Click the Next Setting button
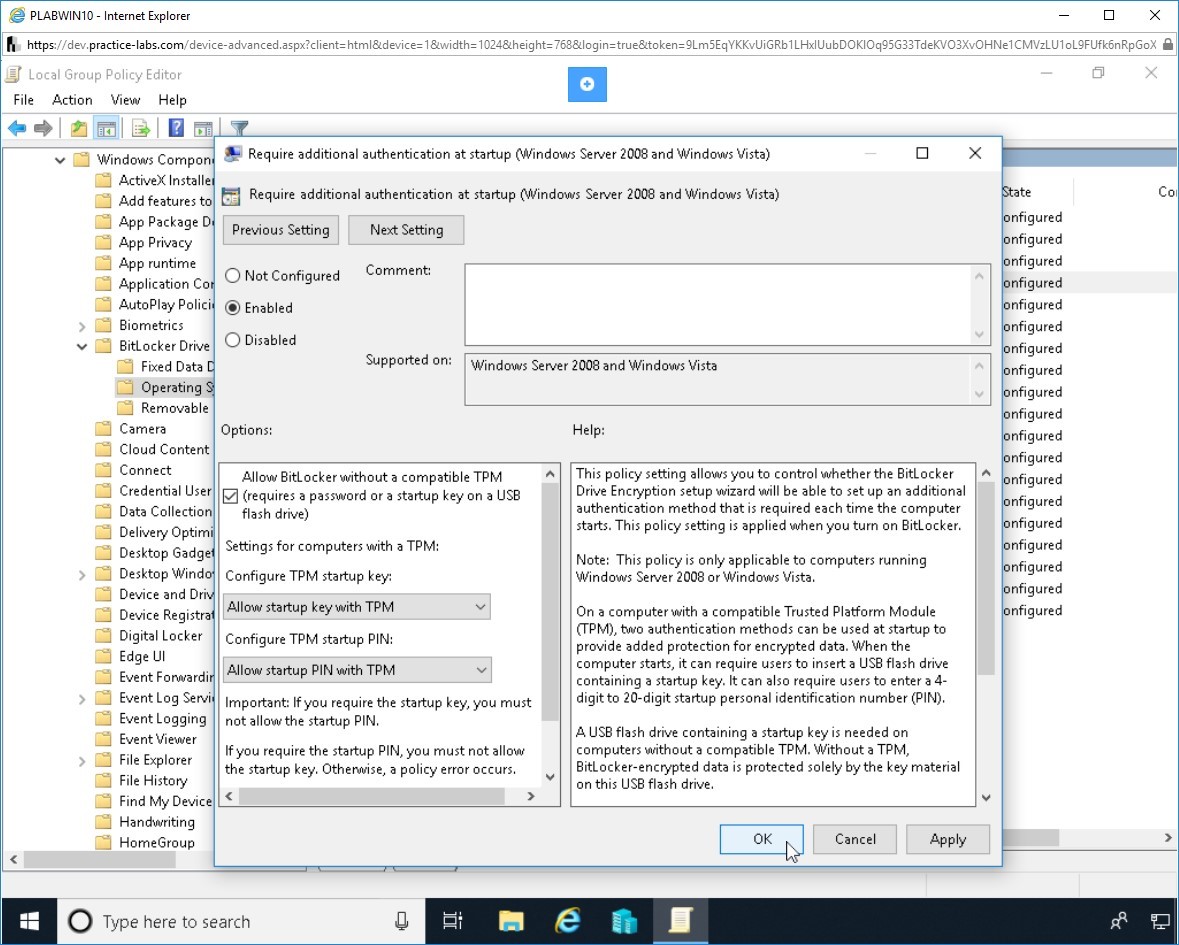 (x=406, y=230)
